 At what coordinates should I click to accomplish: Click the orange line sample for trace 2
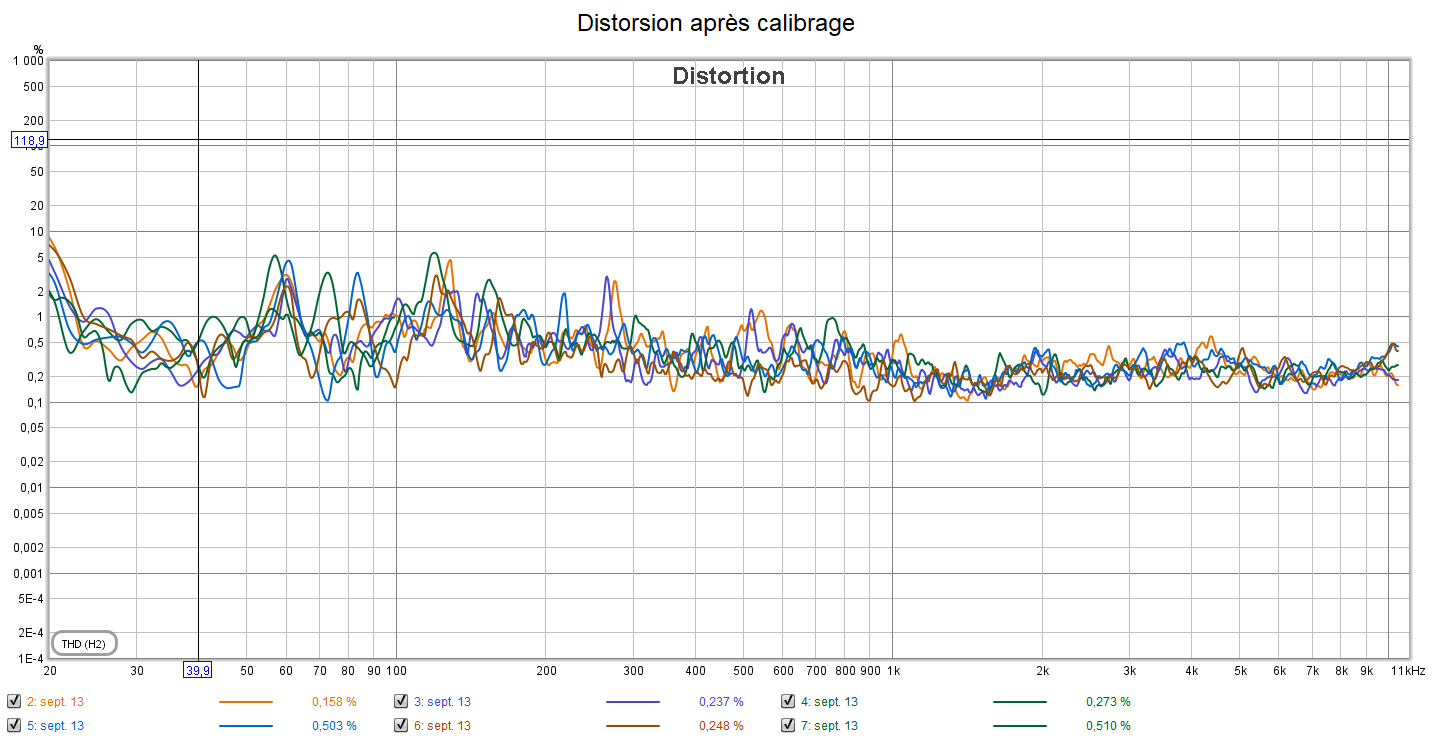click(245, 702)
